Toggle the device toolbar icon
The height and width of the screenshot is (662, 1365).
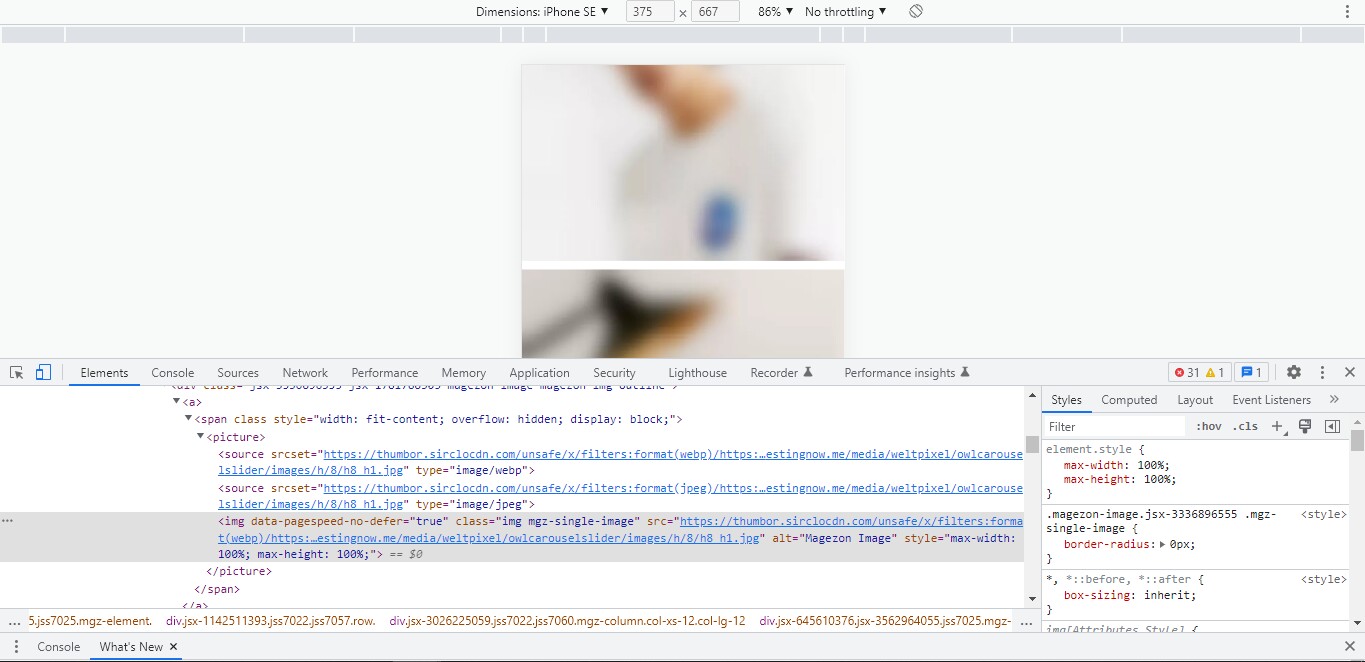(x=42, y=371)
